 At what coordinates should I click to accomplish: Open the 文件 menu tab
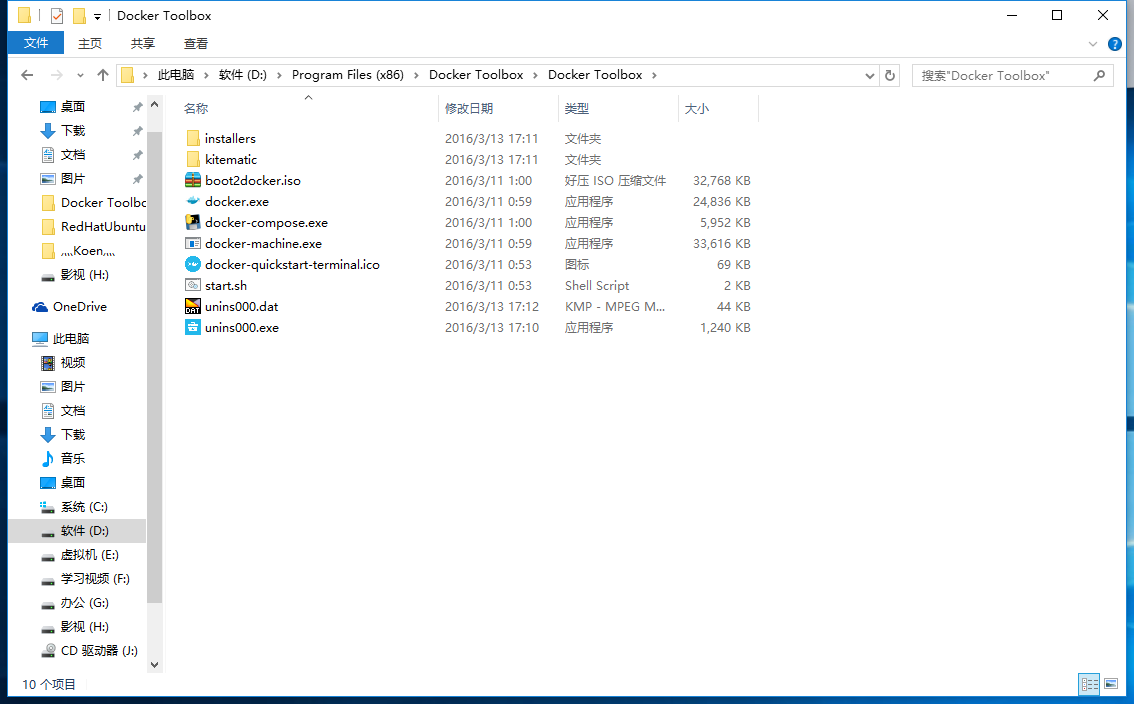coord(36,43)
